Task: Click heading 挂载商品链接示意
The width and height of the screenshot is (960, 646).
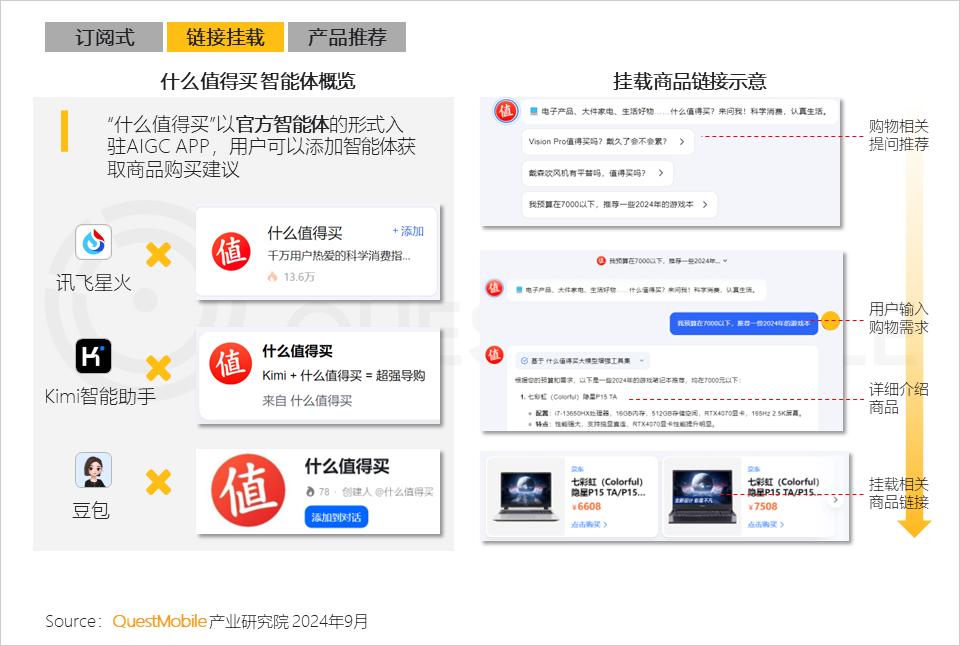Action: pos(690,81)
